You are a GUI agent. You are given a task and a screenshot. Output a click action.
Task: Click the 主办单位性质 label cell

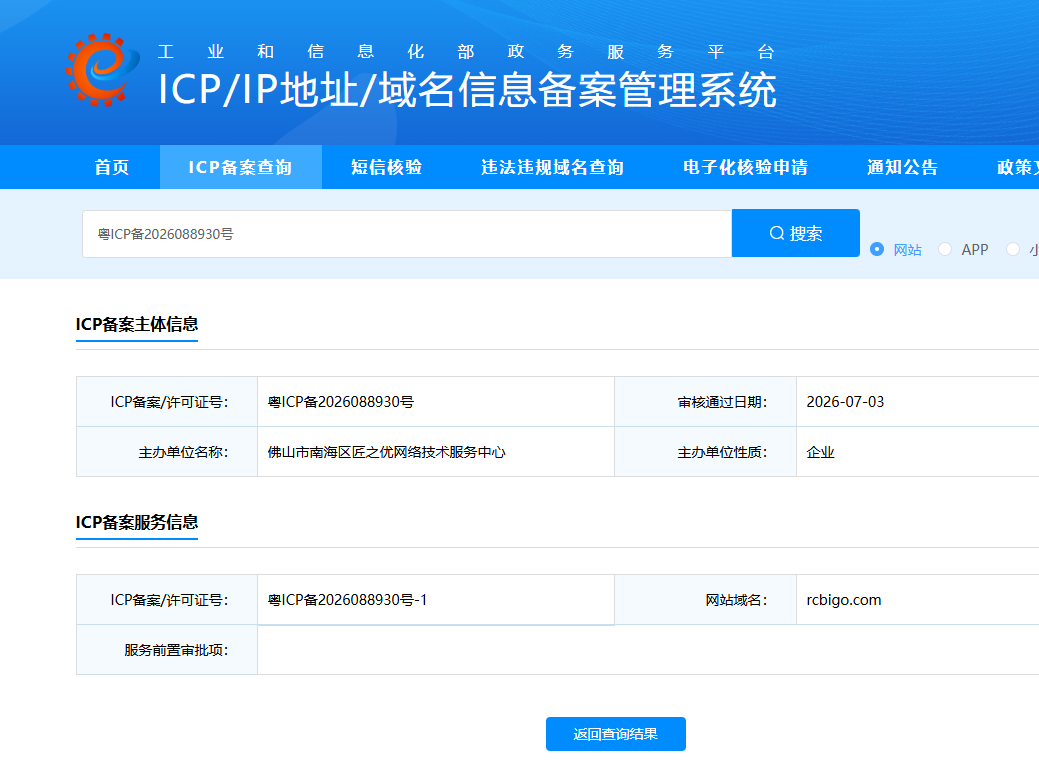click(706, 452)
